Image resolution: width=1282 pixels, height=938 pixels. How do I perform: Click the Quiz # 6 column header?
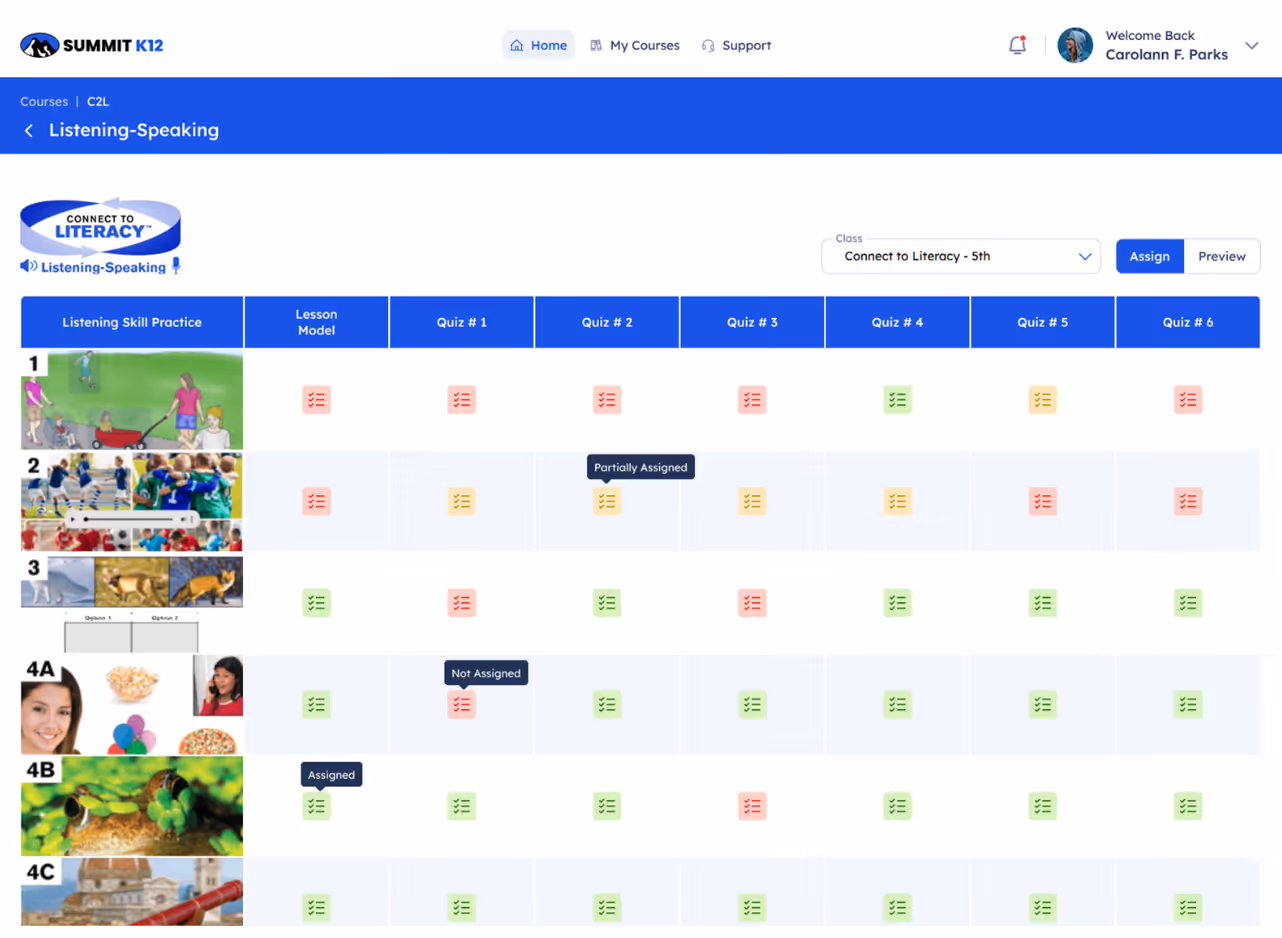1188,322
